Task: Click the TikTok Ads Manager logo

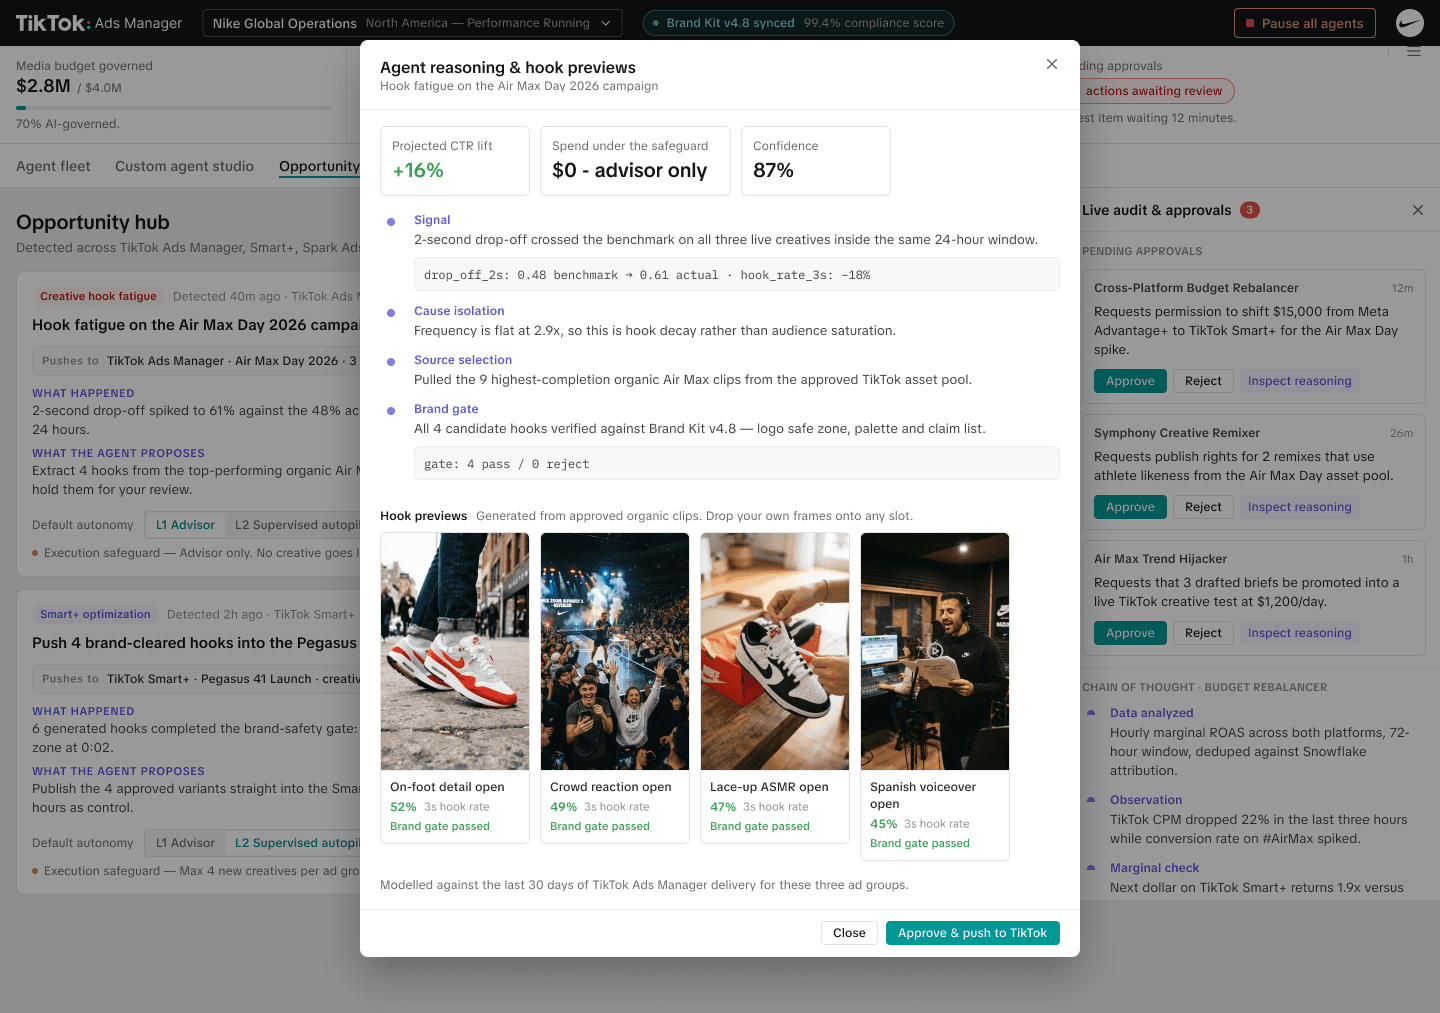Action: 99,23
